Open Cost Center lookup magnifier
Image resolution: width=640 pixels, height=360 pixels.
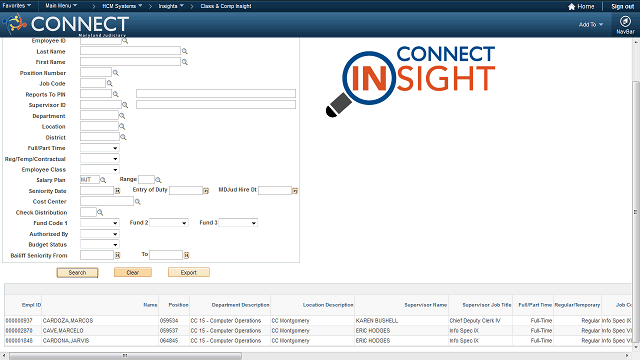[x=138, y=202]
